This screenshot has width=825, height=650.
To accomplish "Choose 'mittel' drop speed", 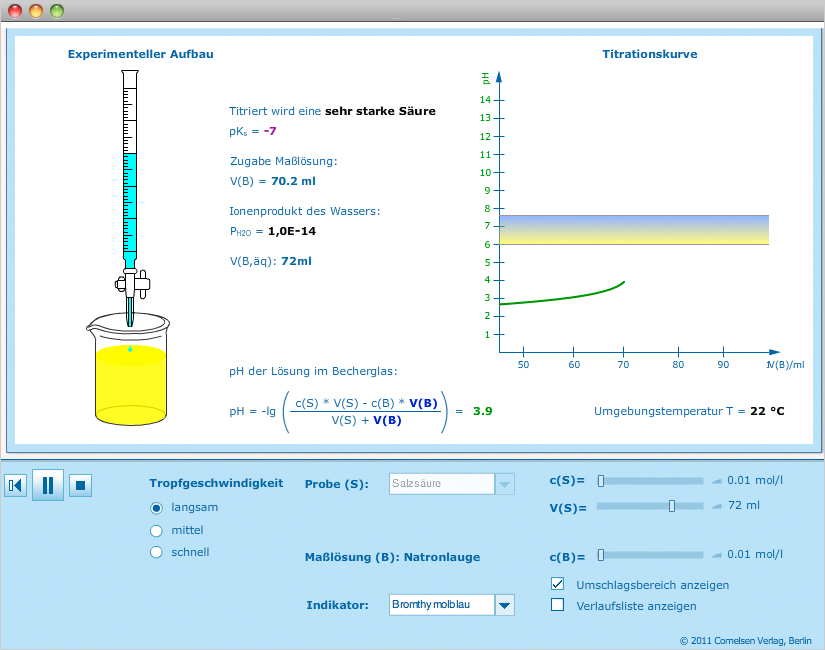I will pyautogui.click(x=156, y=530).
